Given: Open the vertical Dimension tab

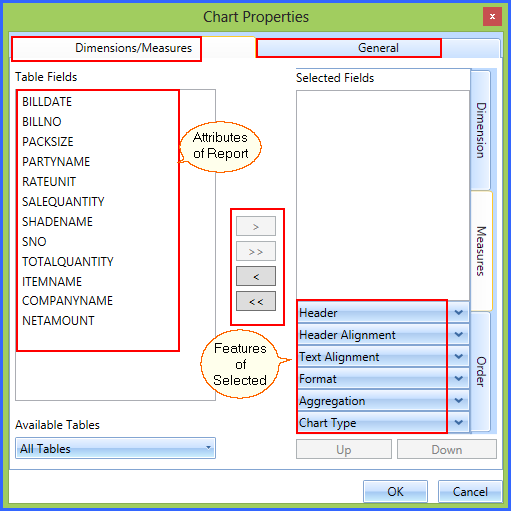Looking at the screenshot, I should pos(481,130).
